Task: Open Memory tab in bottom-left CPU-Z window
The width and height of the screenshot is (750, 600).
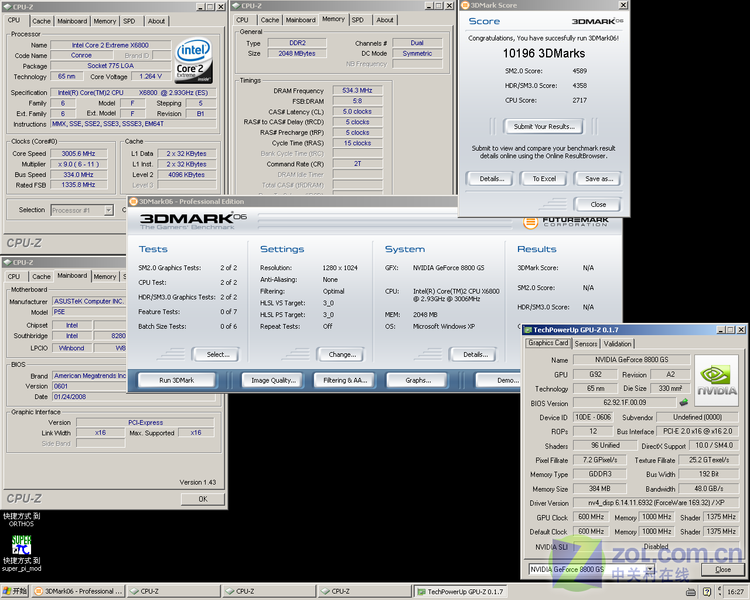Action: coord(105,277)
